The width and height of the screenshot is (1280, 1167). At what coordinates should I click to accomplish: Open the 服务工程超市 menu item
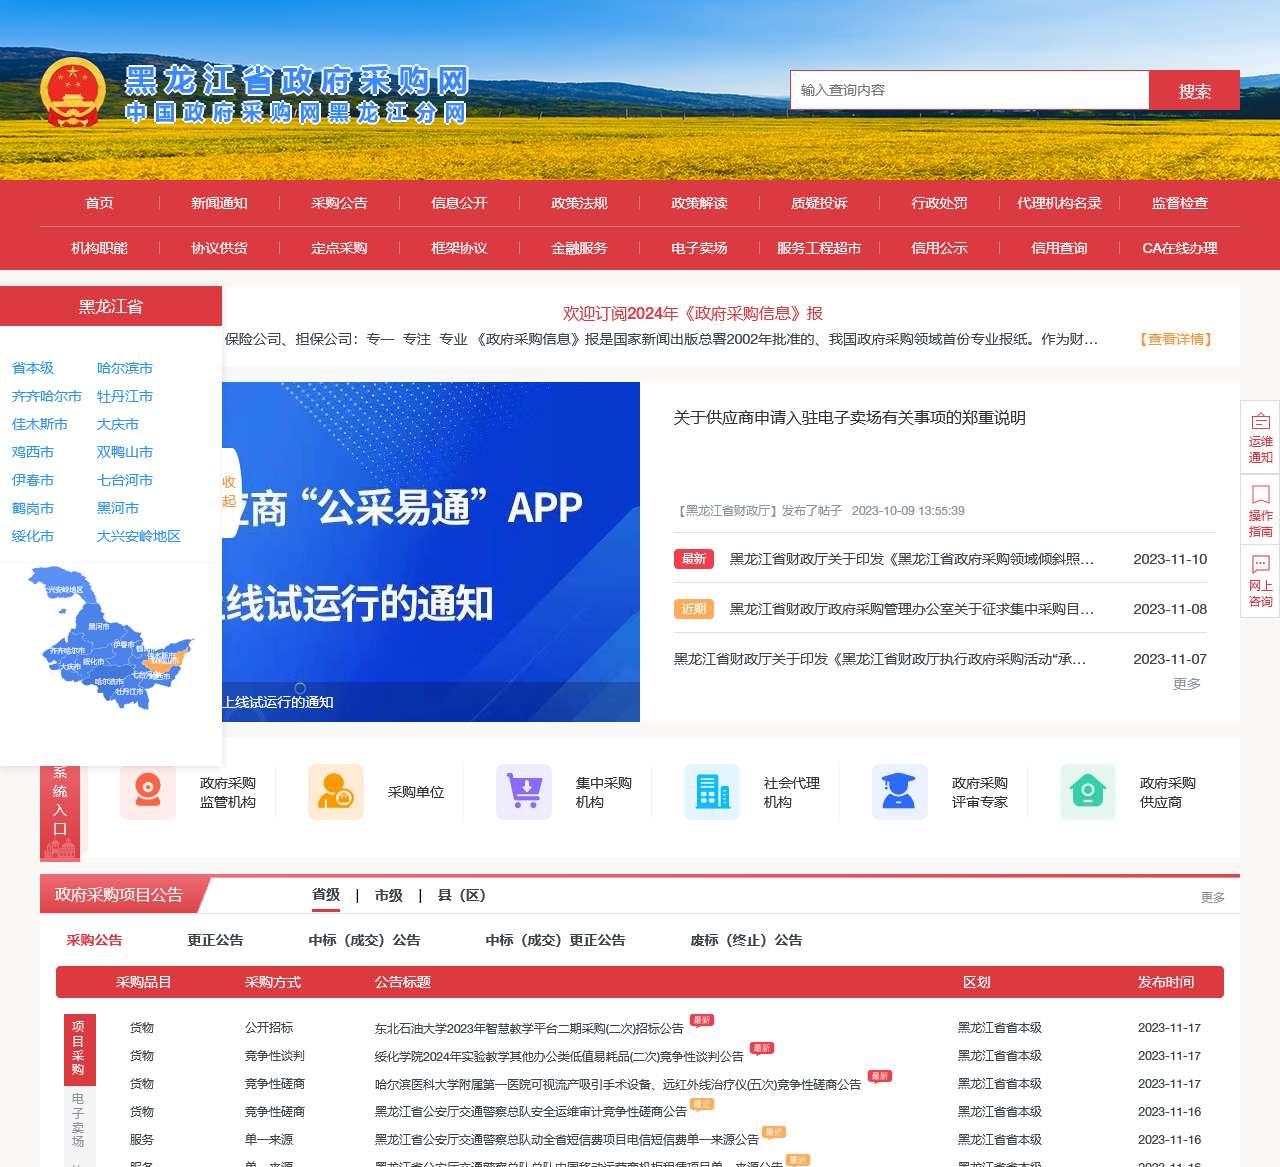[820, 248]
